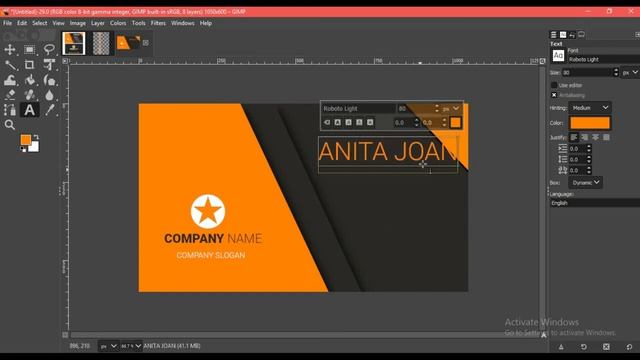
Task: Open font picker Aa icon
Action: (558, 55)
